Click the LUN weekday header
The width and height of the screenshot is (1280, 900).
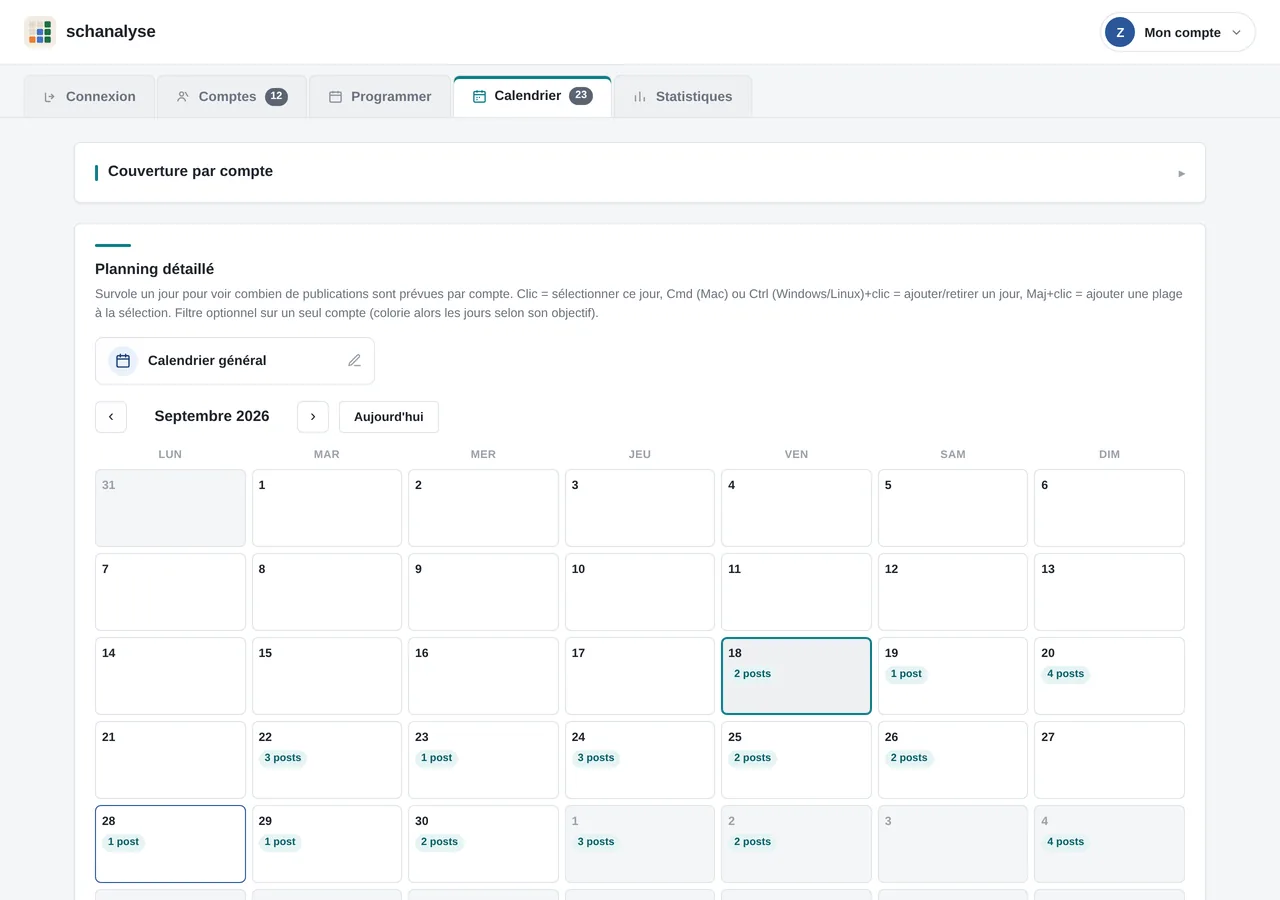pyautogui.click(x=170, y=454)
